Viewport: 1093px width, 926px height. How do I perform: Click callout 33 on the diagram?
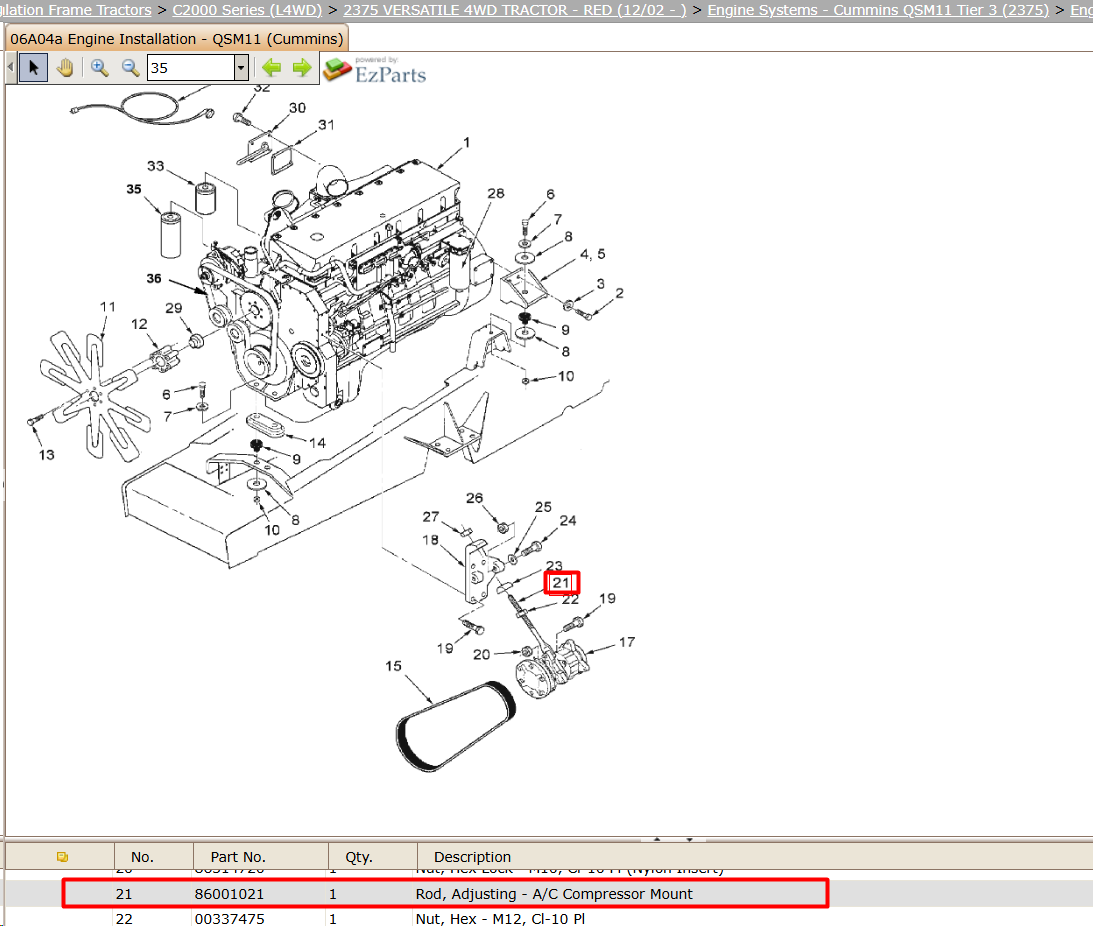click(x=155, y=166)
